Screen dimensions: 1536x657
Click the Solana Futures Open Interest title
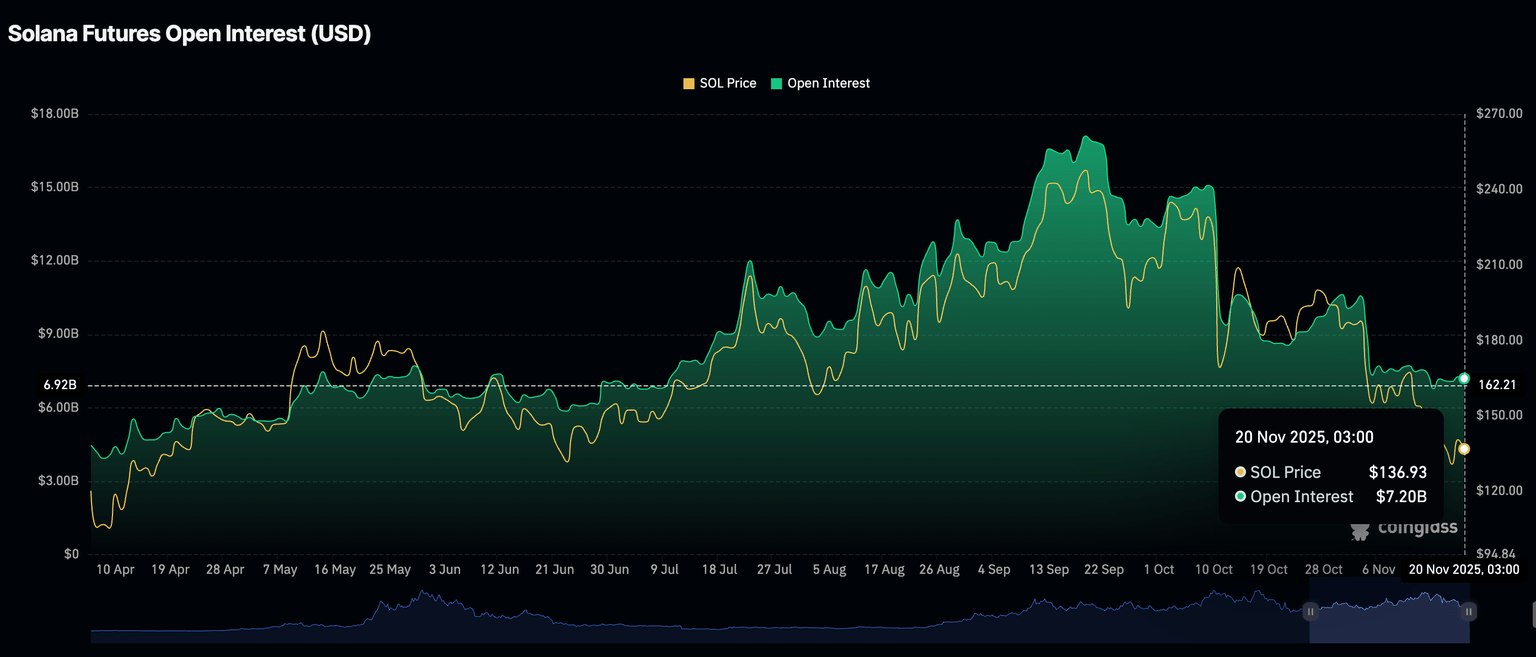pyautogui.click(x=190, y=33)
